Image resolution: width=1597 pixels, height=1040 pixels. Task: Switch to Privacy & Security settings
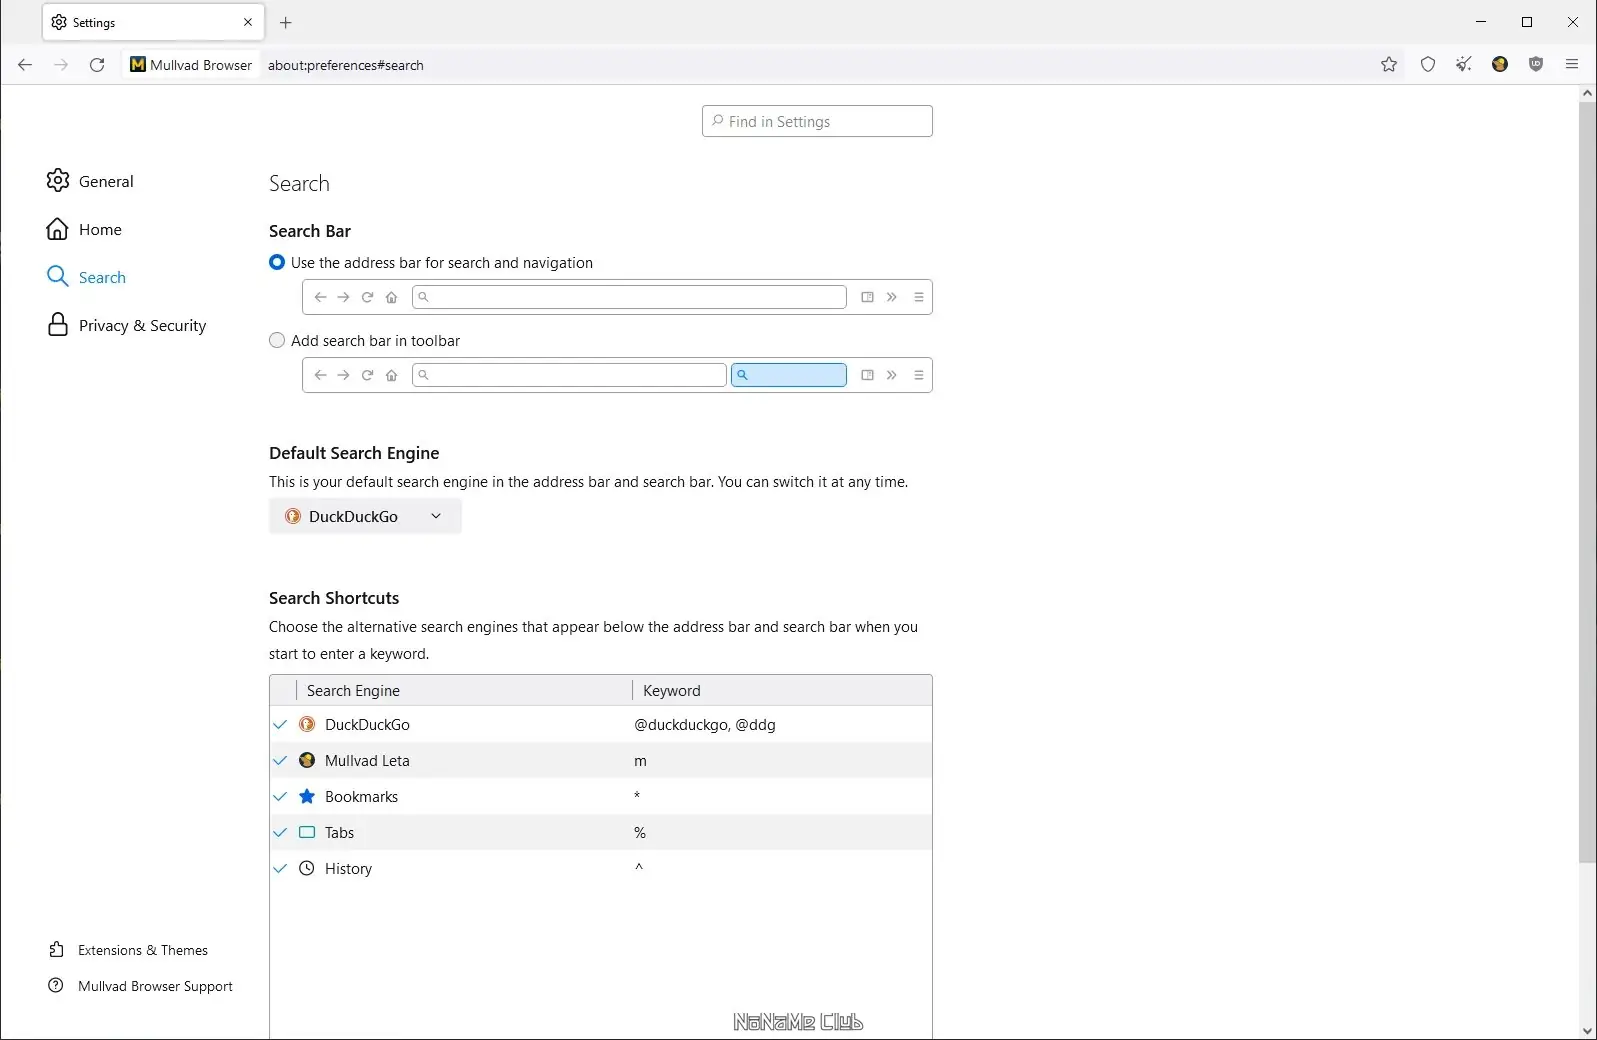coord(142,326)
